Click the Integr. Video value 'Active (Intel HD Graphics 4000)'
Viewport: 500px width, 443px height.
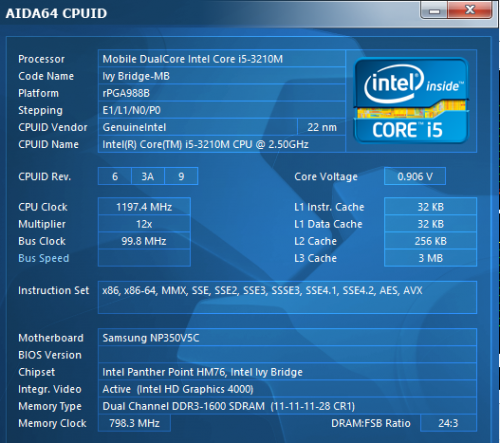click(287, 389)
